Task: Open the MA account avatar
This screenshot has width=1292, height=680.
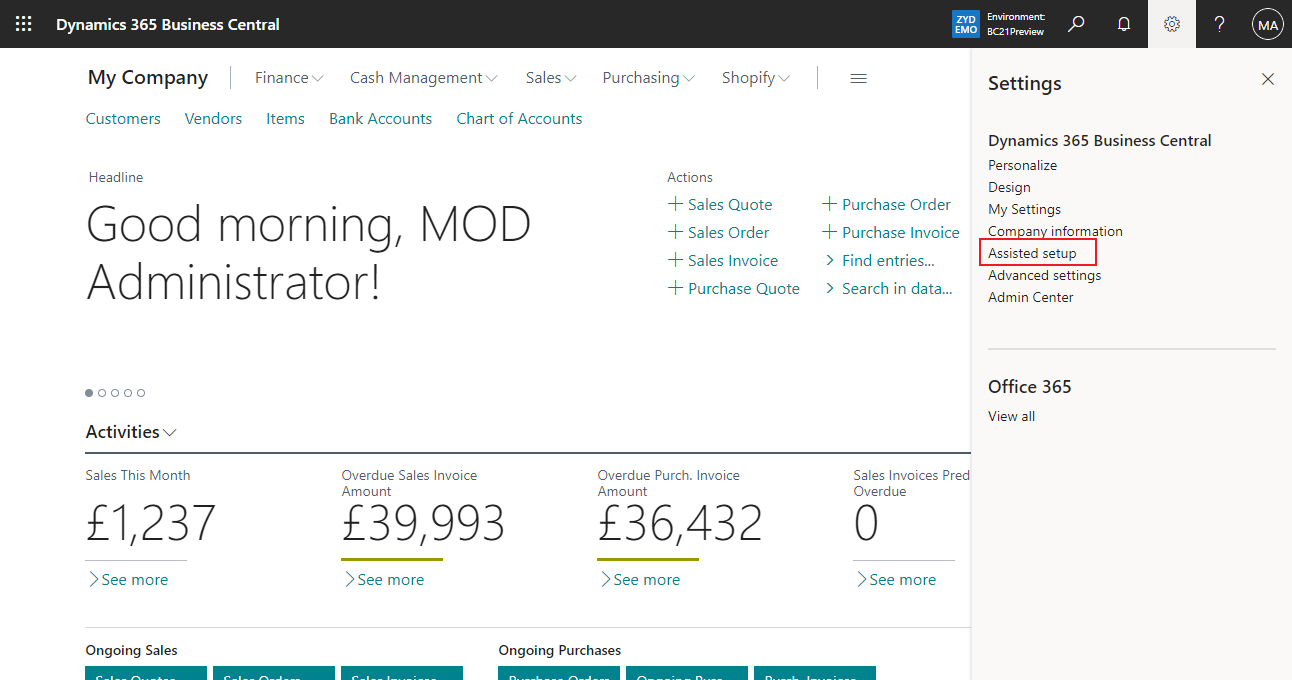Action: [1267, 23]
